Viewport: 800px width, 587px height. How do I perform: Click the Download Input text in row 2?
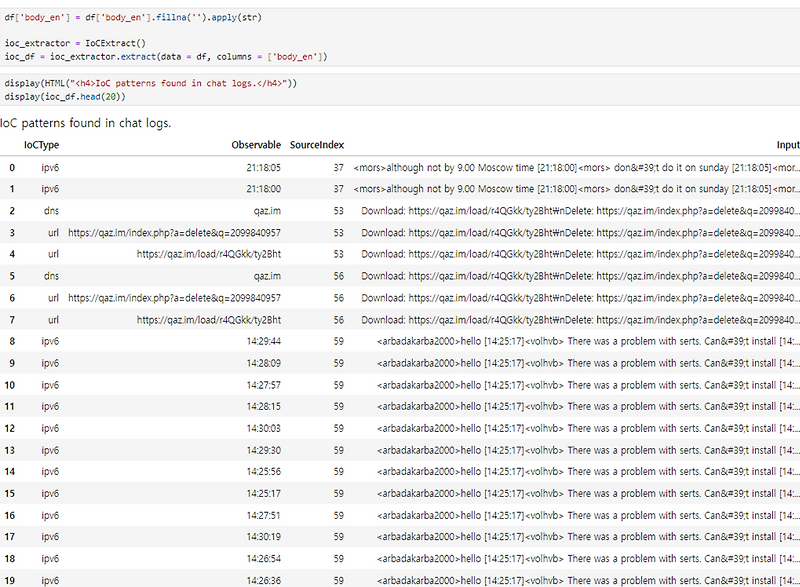pos(581,211)
